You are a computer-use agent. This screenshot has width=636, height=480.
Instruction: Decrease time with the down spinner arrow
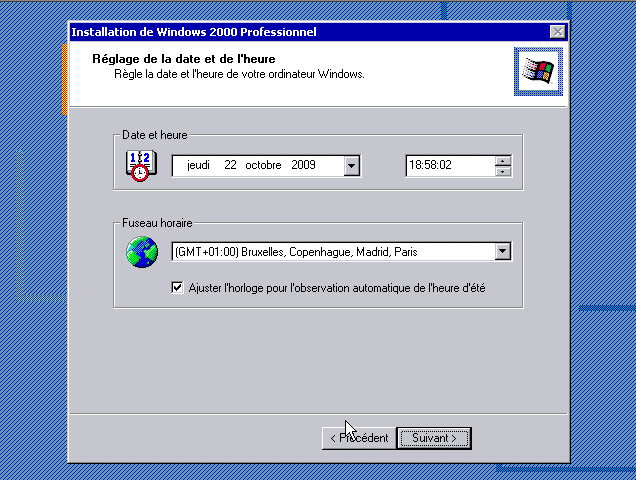[x=503, y=171]
